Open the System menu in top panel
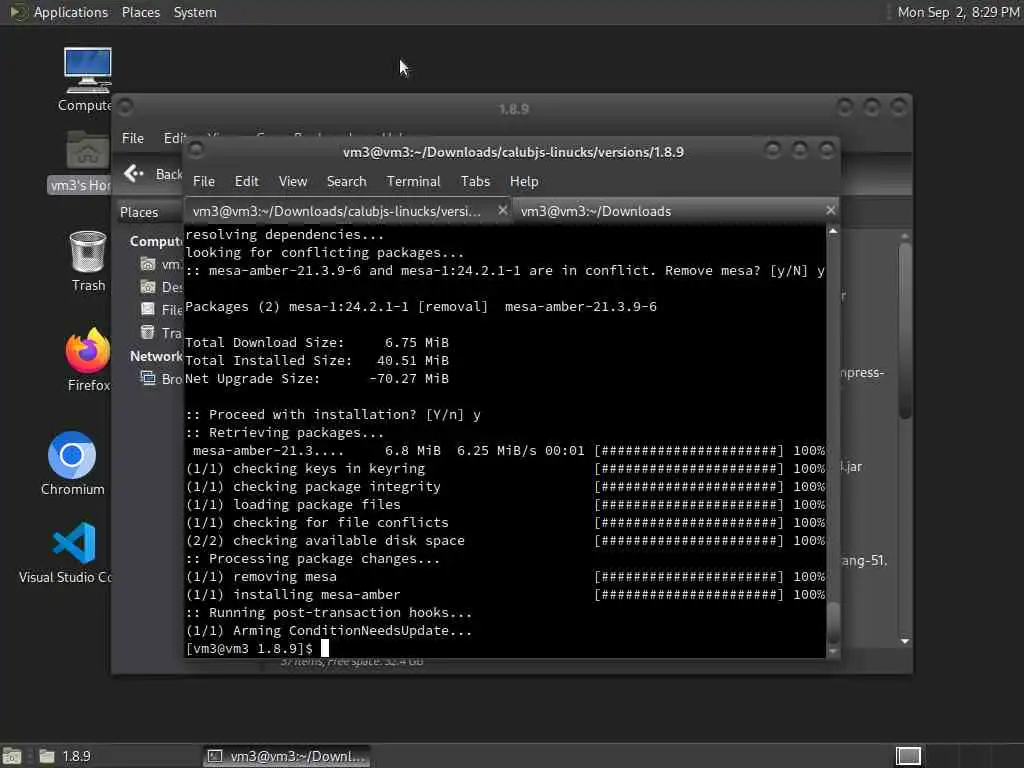1024x768 pixels. pos(195,12)
